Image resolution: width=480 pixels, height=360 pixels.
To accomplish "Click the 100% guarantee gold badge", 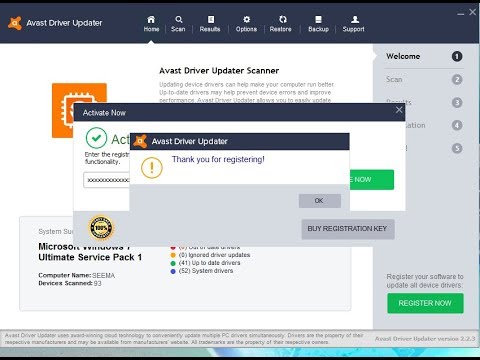I will click(101, 228).
